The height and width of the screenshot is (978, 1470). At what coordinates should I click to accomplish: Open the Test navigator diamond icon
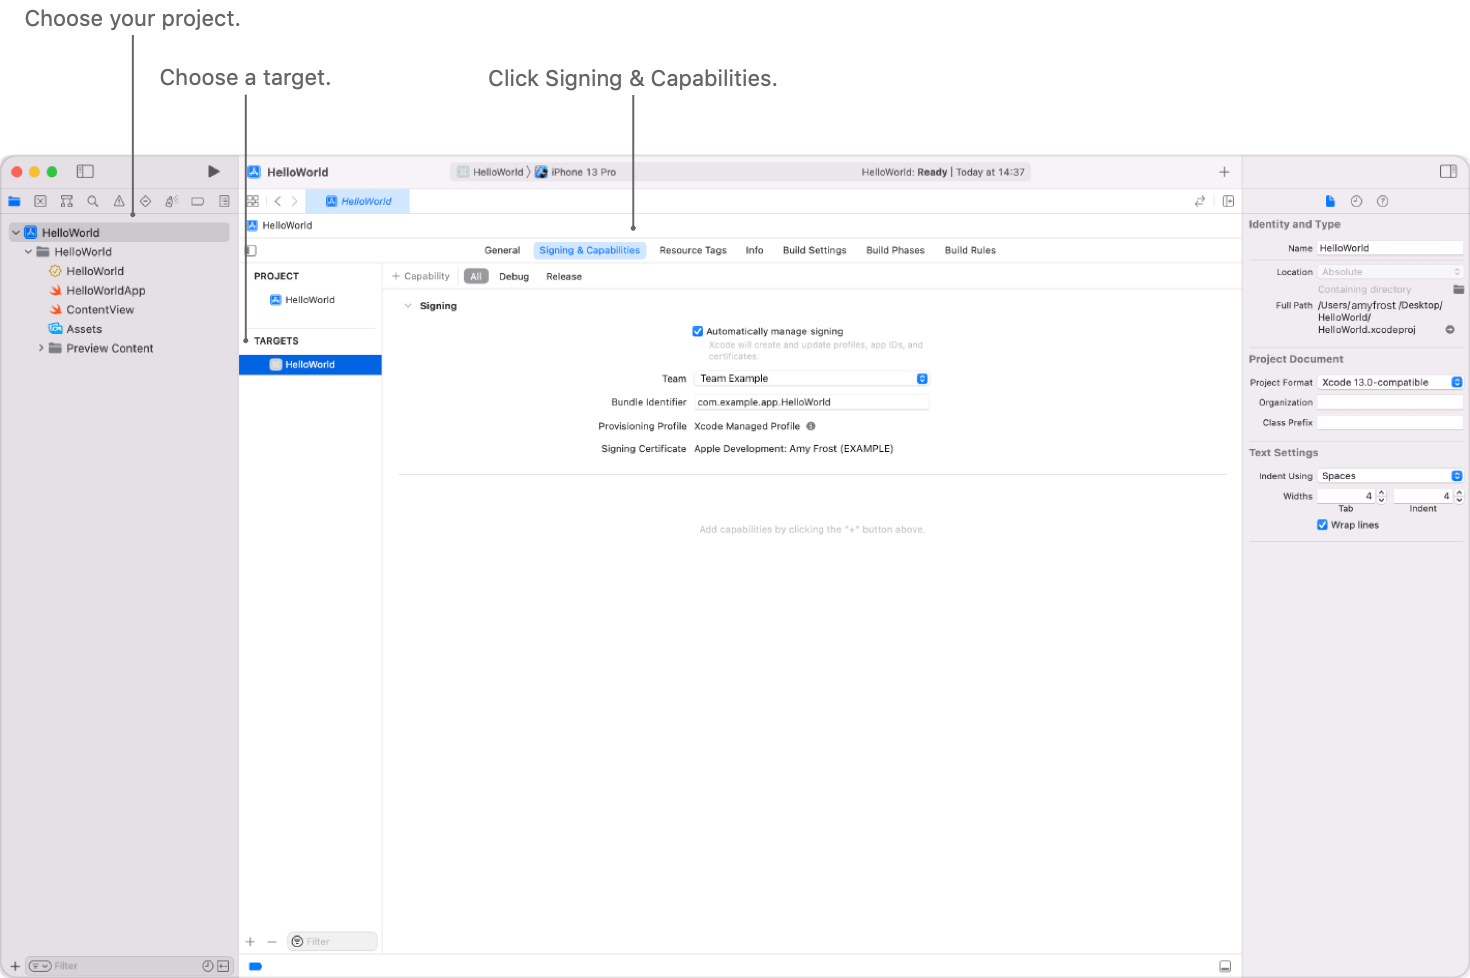[145, 201]
